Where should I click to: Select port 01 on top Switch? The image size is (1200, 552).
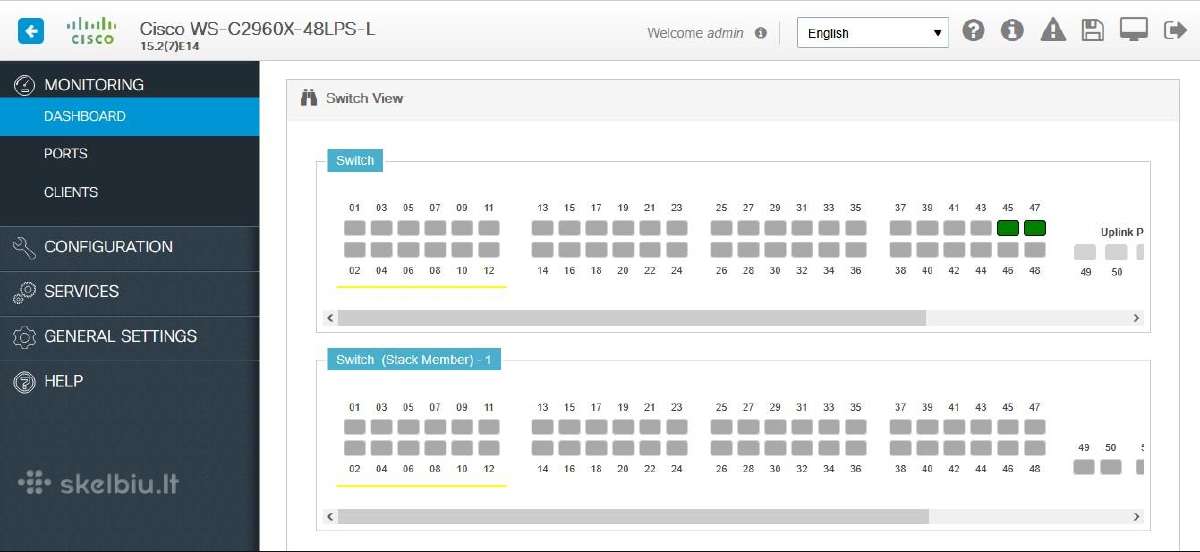(x=355, y=228)
